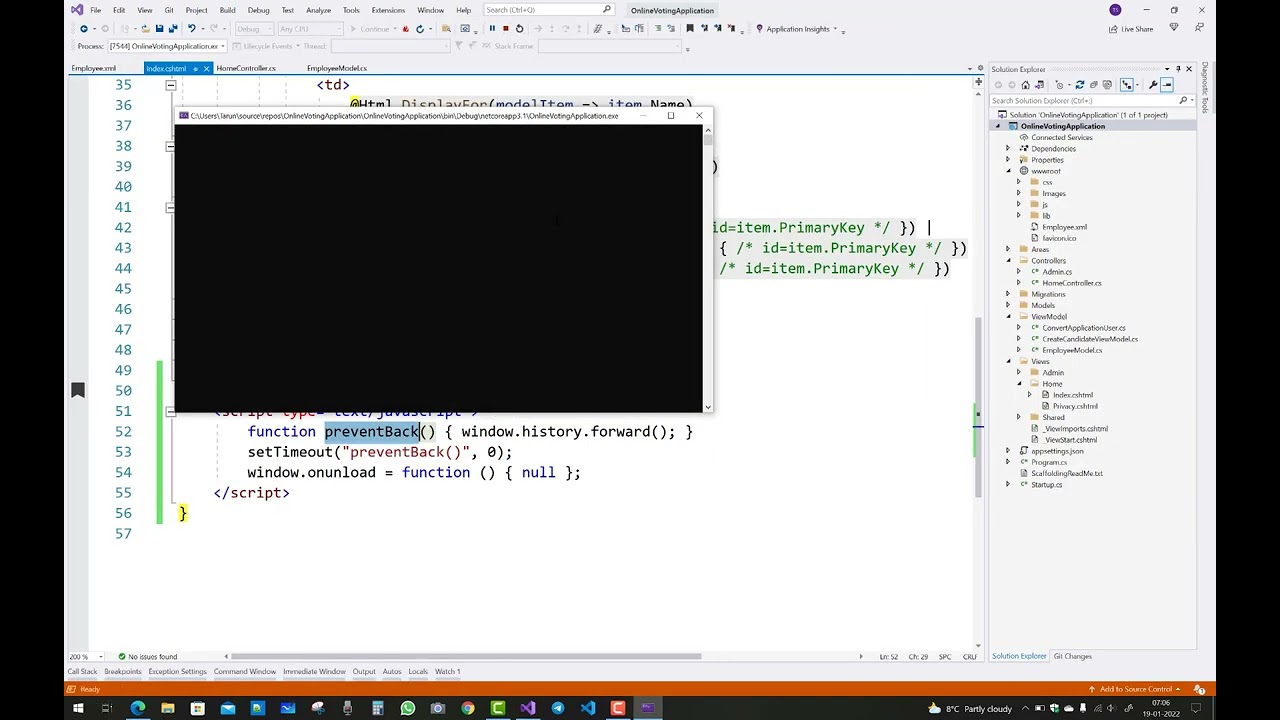Image resolution: width=1280 pixels, height=720 pixels.
Task: Collapse all nodes in Solution Explorer toolbar
Action: tap(1093, 85)
